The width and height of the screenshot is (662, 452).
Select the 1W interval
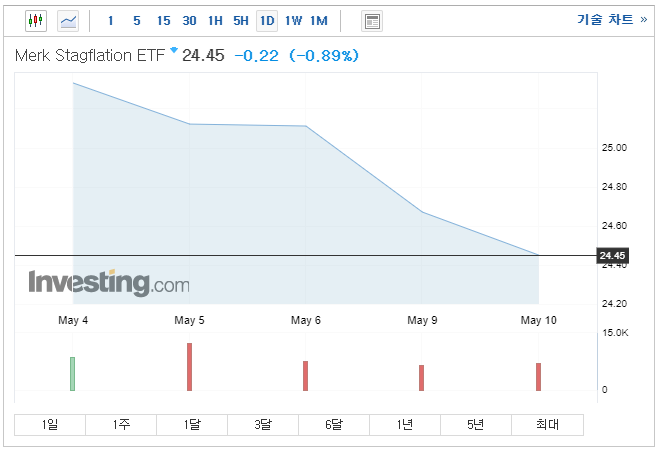click(293, 21)
